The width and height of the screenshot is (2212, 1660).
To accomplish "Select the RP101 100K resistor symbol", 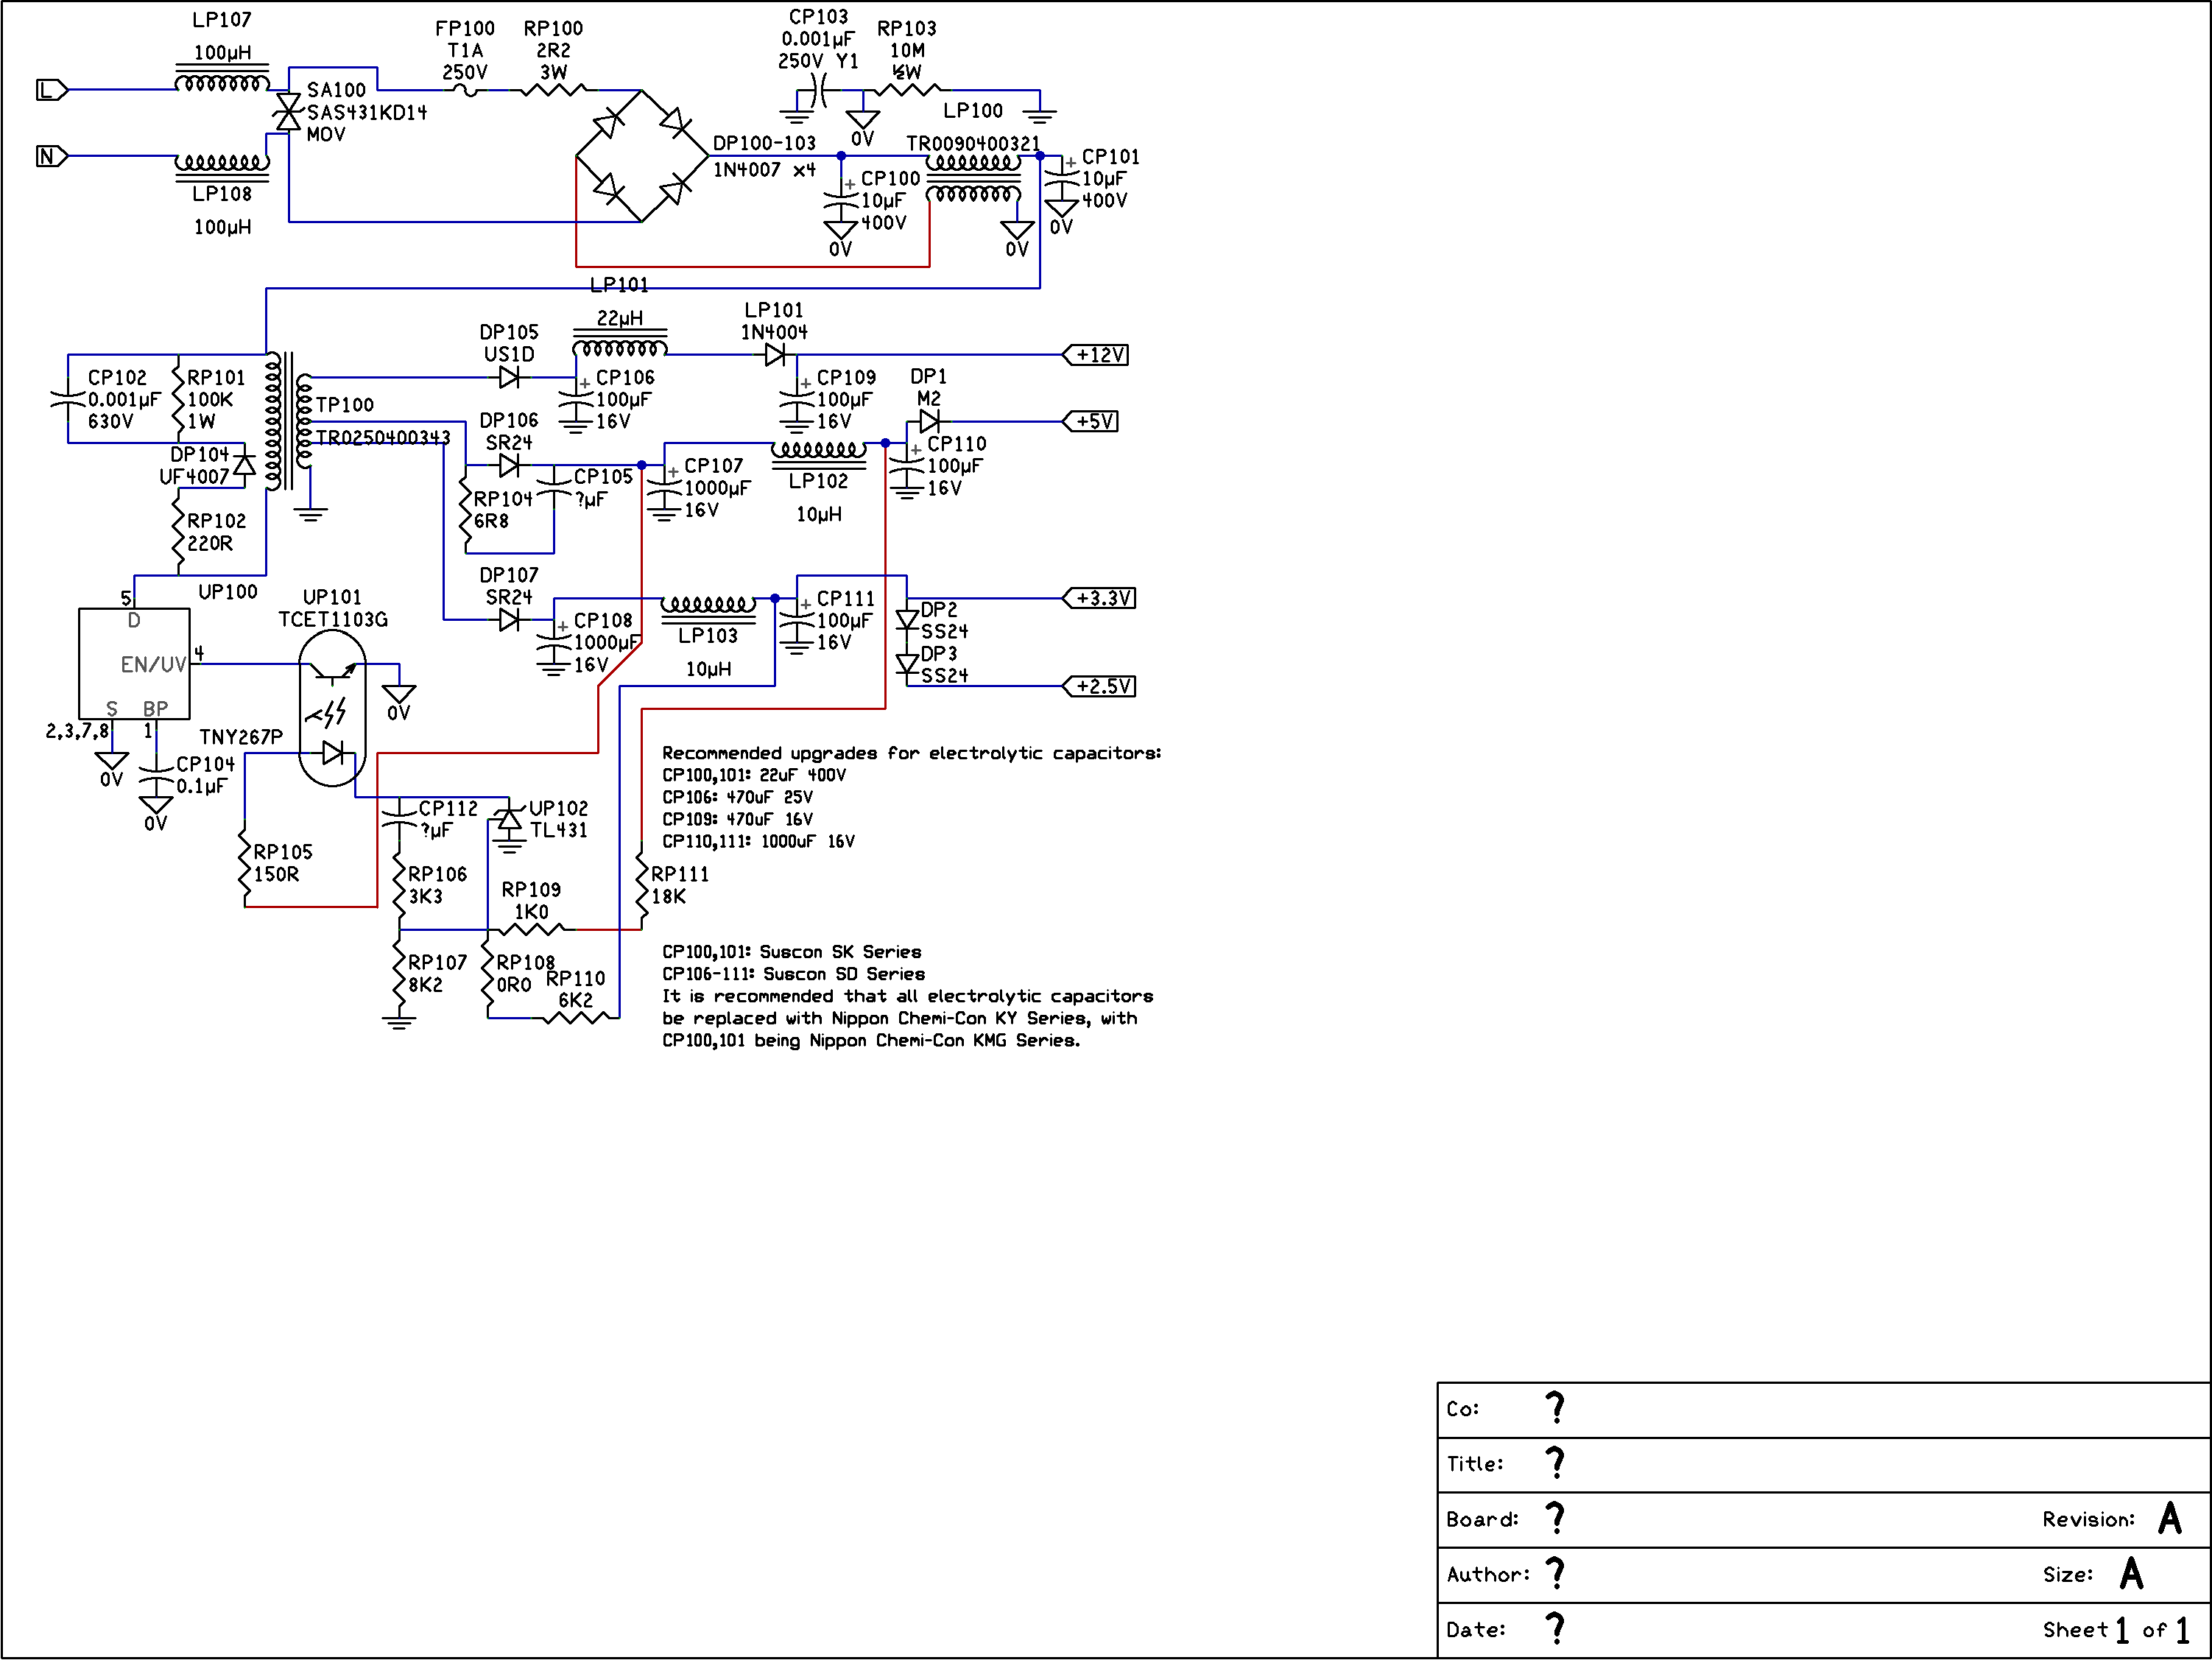I will (178, 399).
